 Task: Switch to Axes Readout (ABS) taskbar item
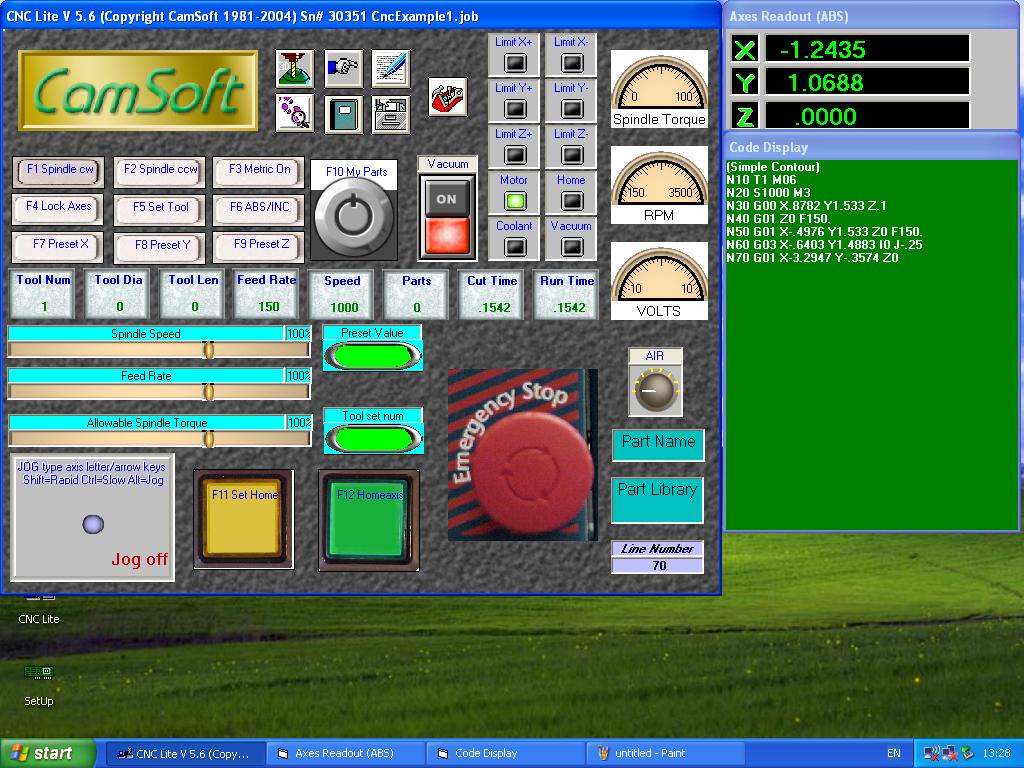pos(345,753)
